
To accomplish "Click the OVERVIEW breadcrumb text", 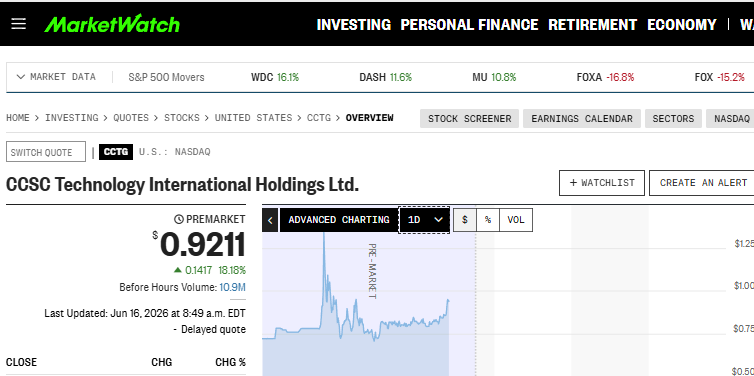I will point(369,118).
